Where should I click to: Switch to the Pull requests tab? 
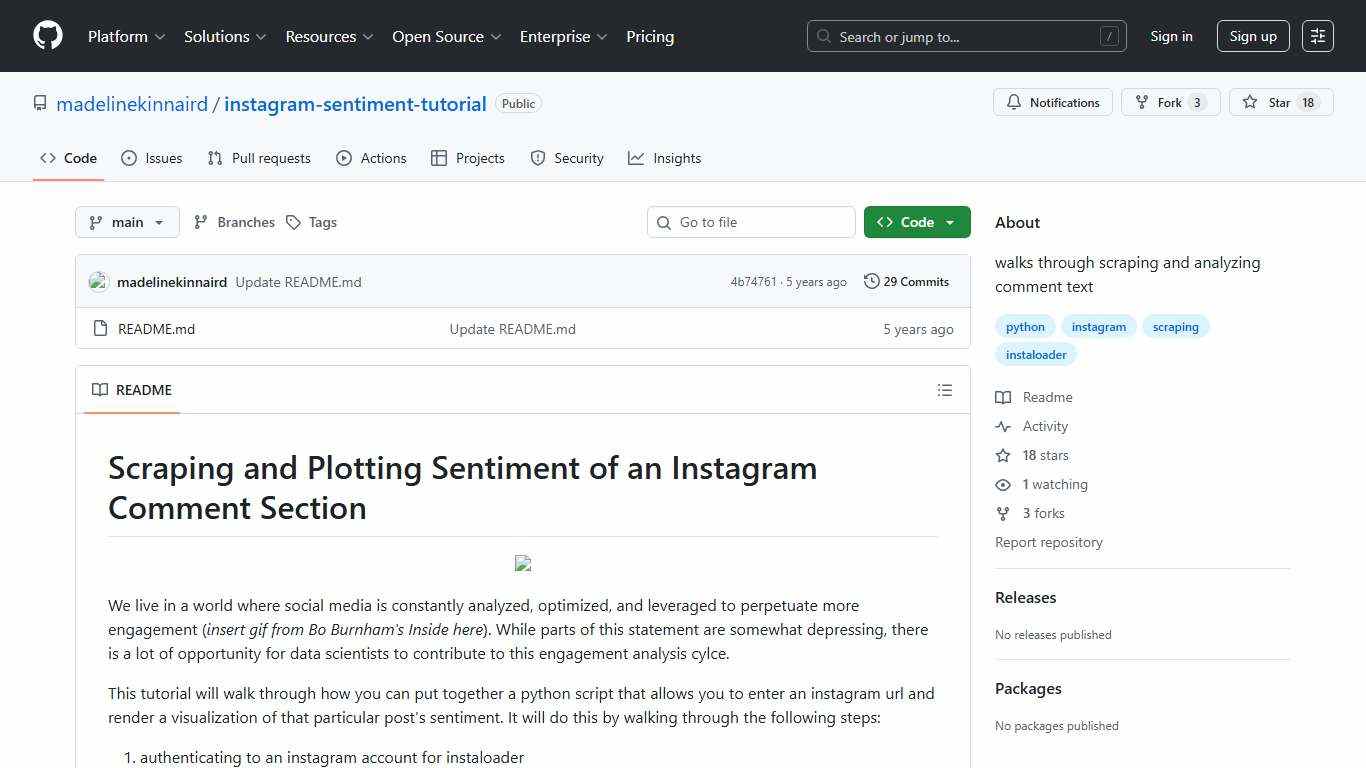[259, 158]
